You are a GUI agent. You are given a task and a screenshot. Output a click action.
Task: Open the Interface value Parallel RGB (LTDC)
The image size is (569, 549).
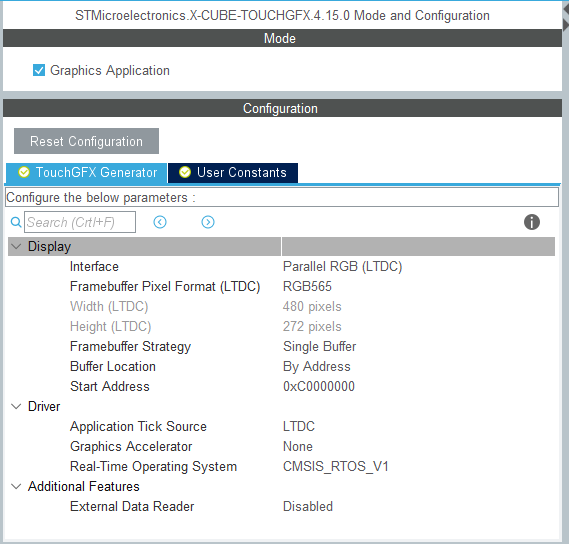(x=343, y=266)
